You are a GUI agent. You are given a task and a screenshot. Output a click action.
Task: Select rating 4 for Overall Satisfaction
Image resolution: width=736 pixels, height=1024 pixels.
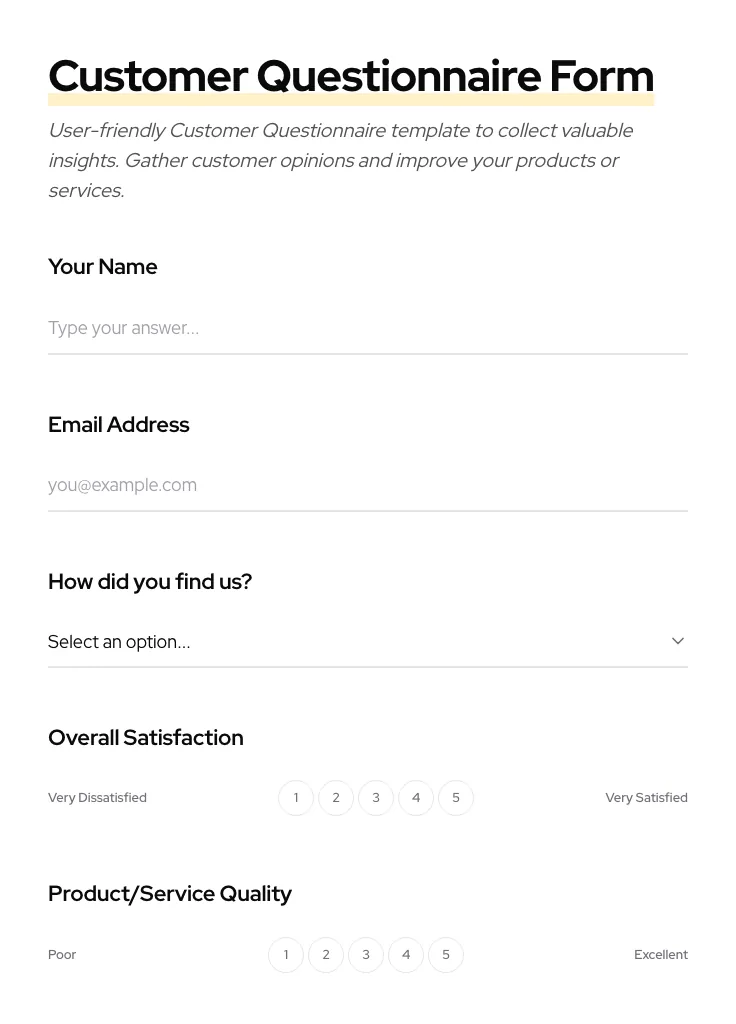[x=416, y=797]
